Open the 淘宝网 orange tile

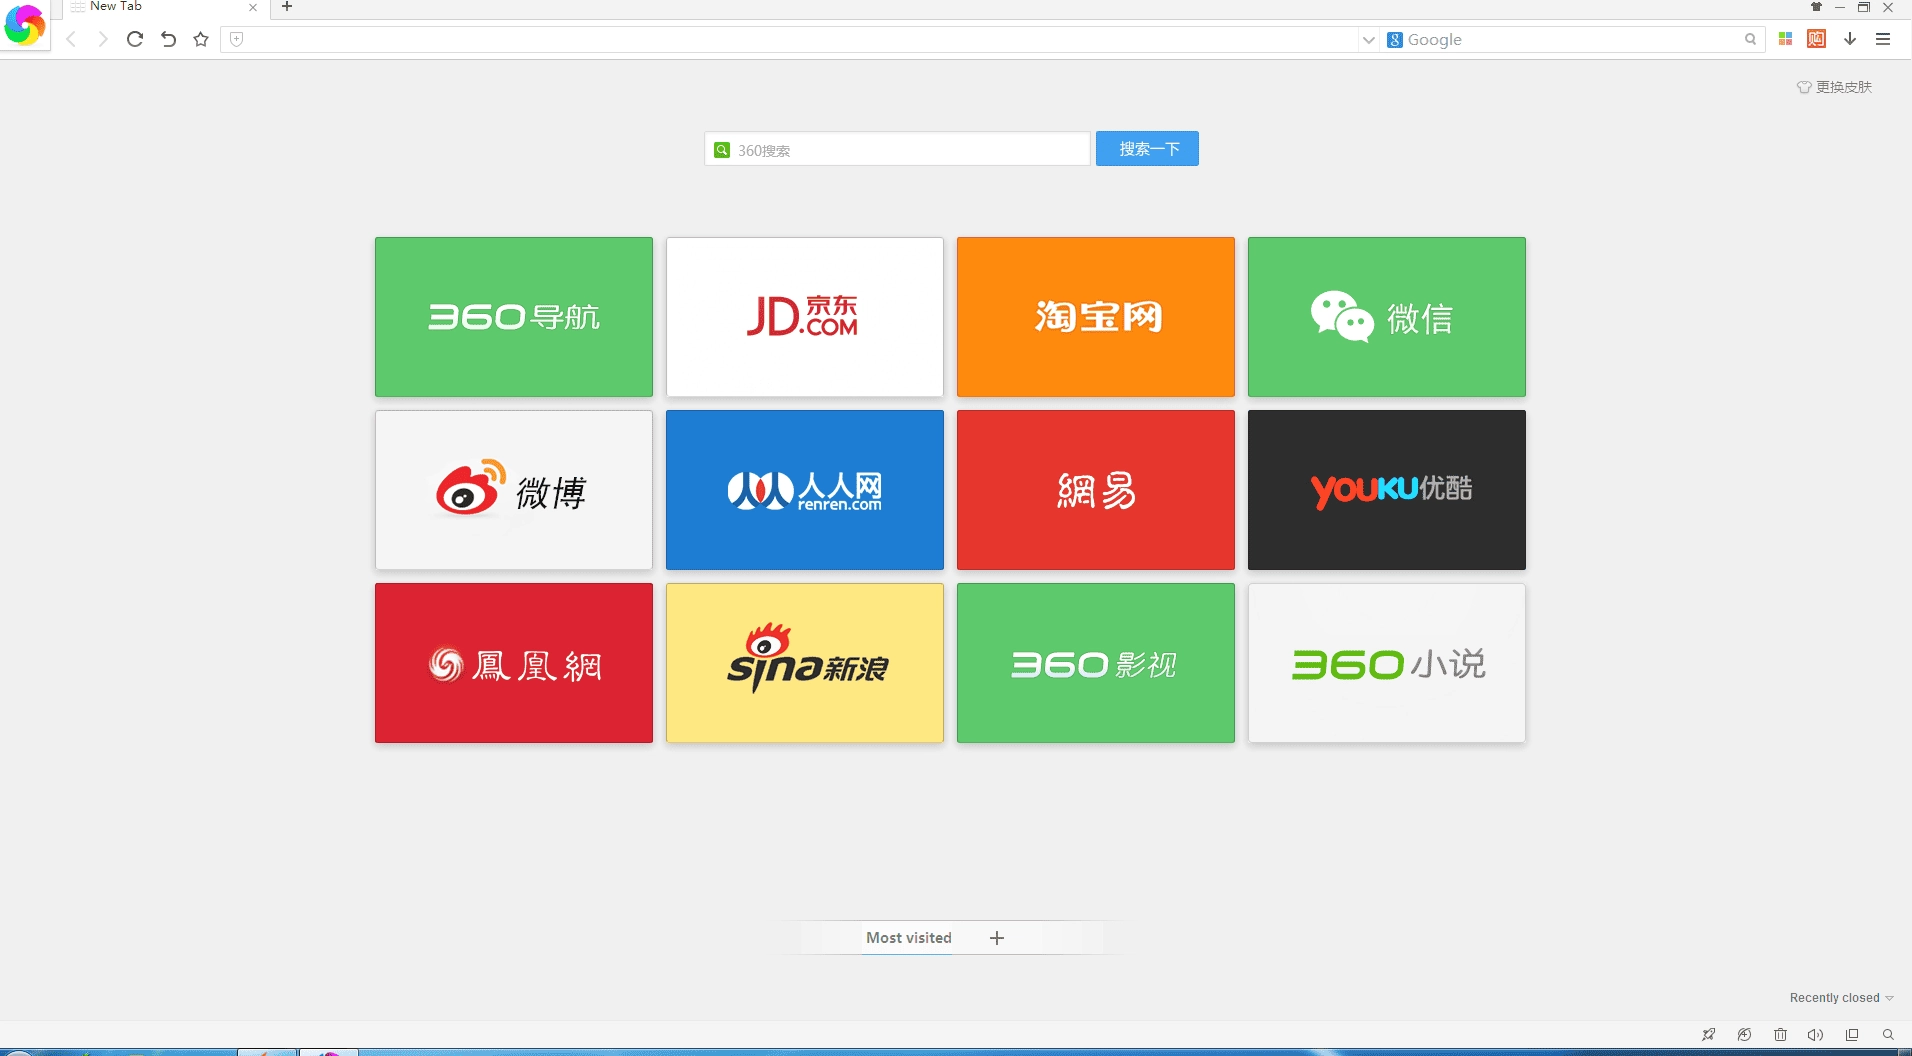click(x=1096, y=317)
